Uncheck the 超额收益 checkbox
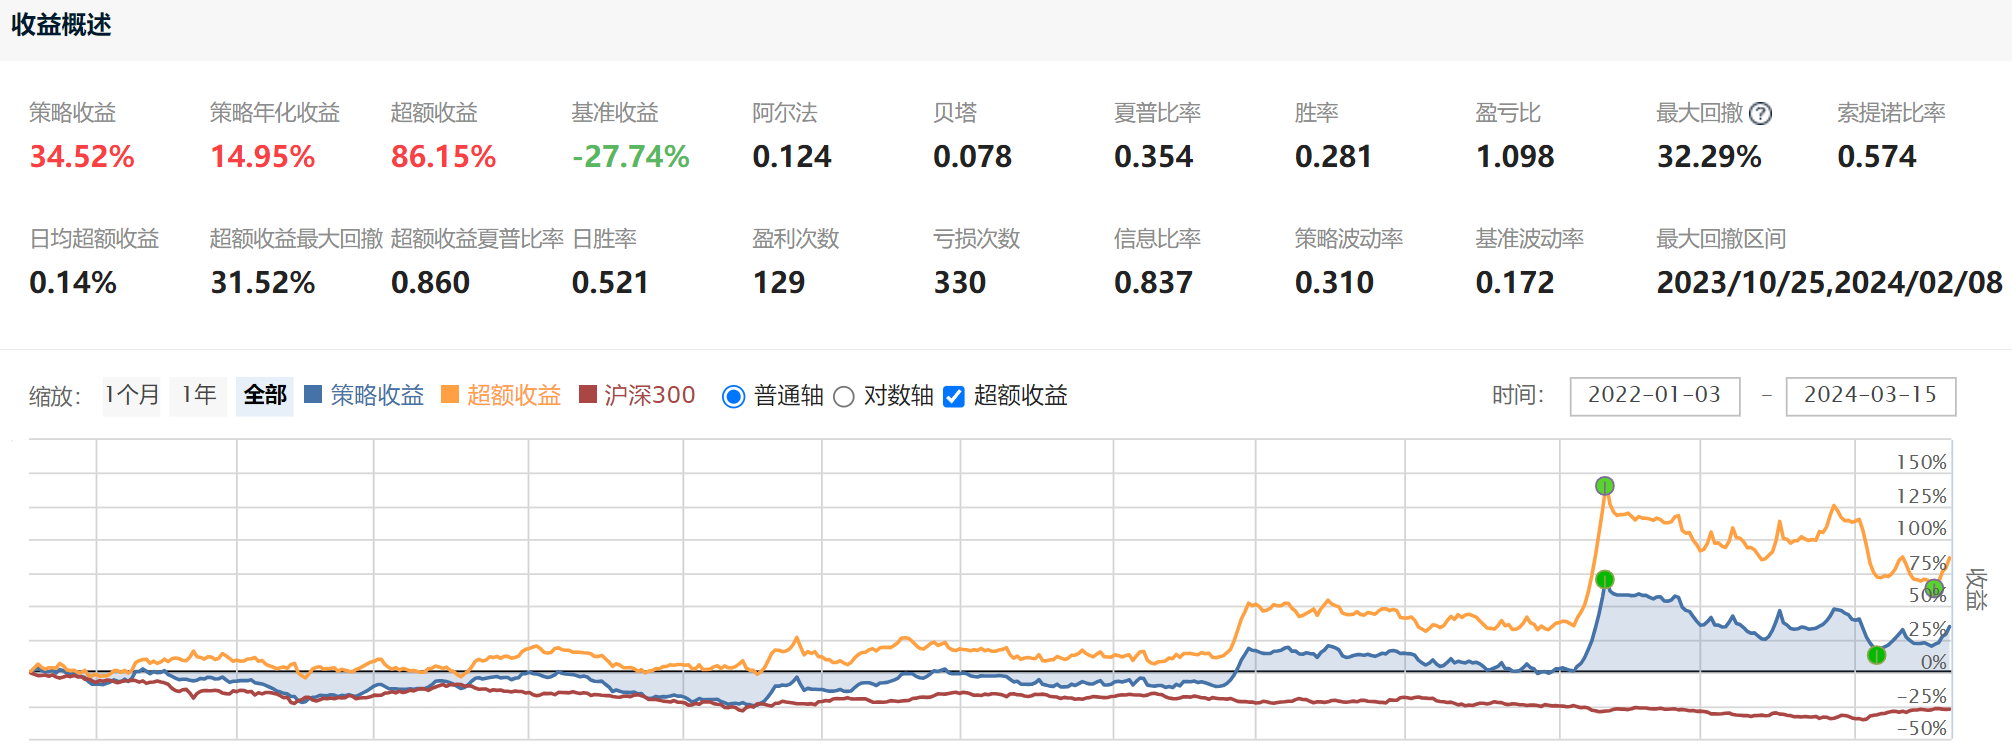Image resolution: width=2012 pixels, height=756 pixels. [x=954, y=397]
